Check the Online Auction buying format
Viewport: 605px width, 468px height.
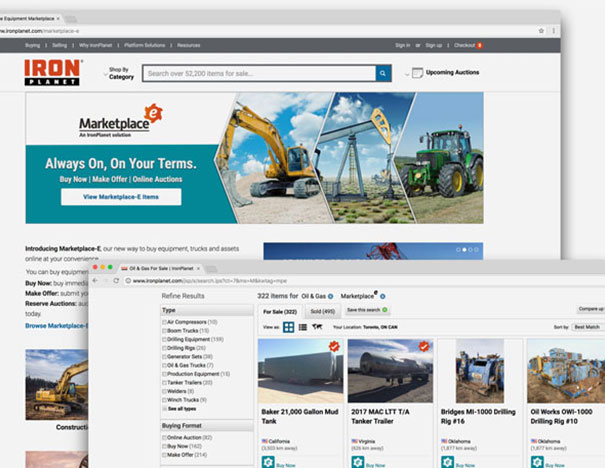[164, 438]
